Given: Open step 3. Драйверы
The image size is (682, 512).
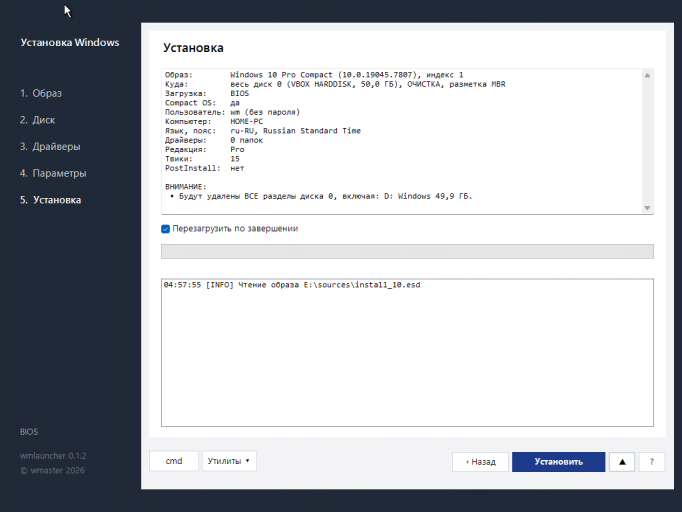Looking at the screenshot, I should click(50, 147).
